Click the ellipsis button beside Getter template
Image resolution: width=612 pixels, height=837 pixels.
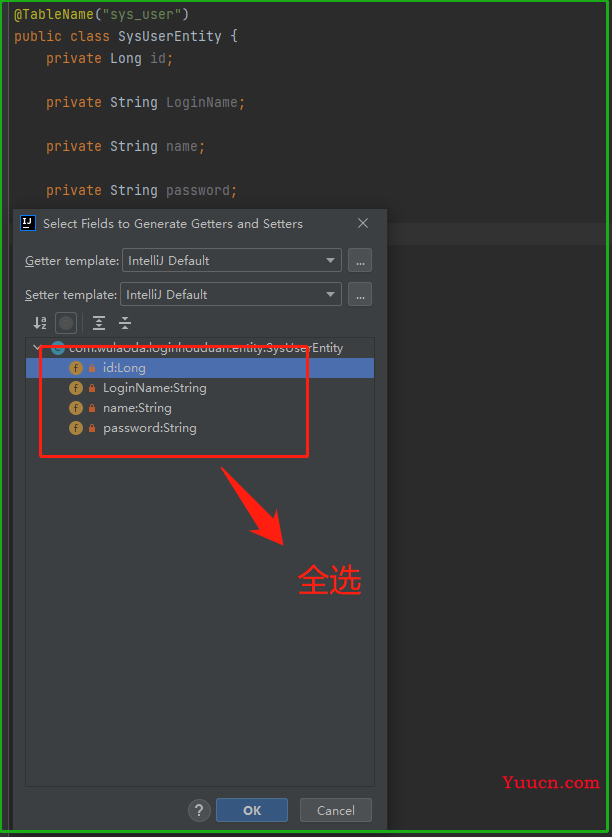[360, 261]
